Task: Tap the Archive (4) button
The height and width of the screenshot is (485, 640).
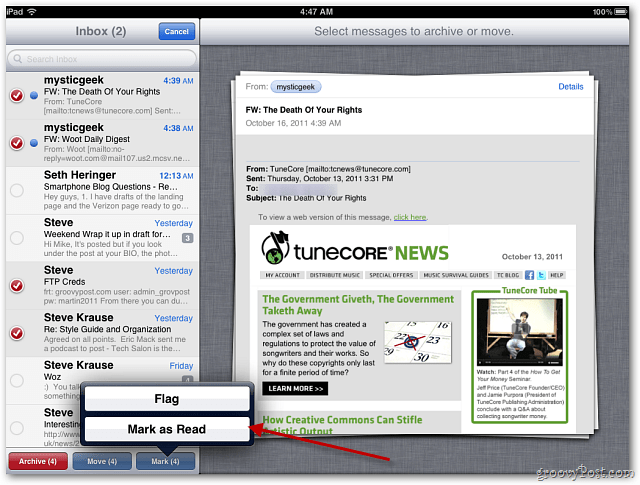Action: pyautogui.click(x=38, y=461)
